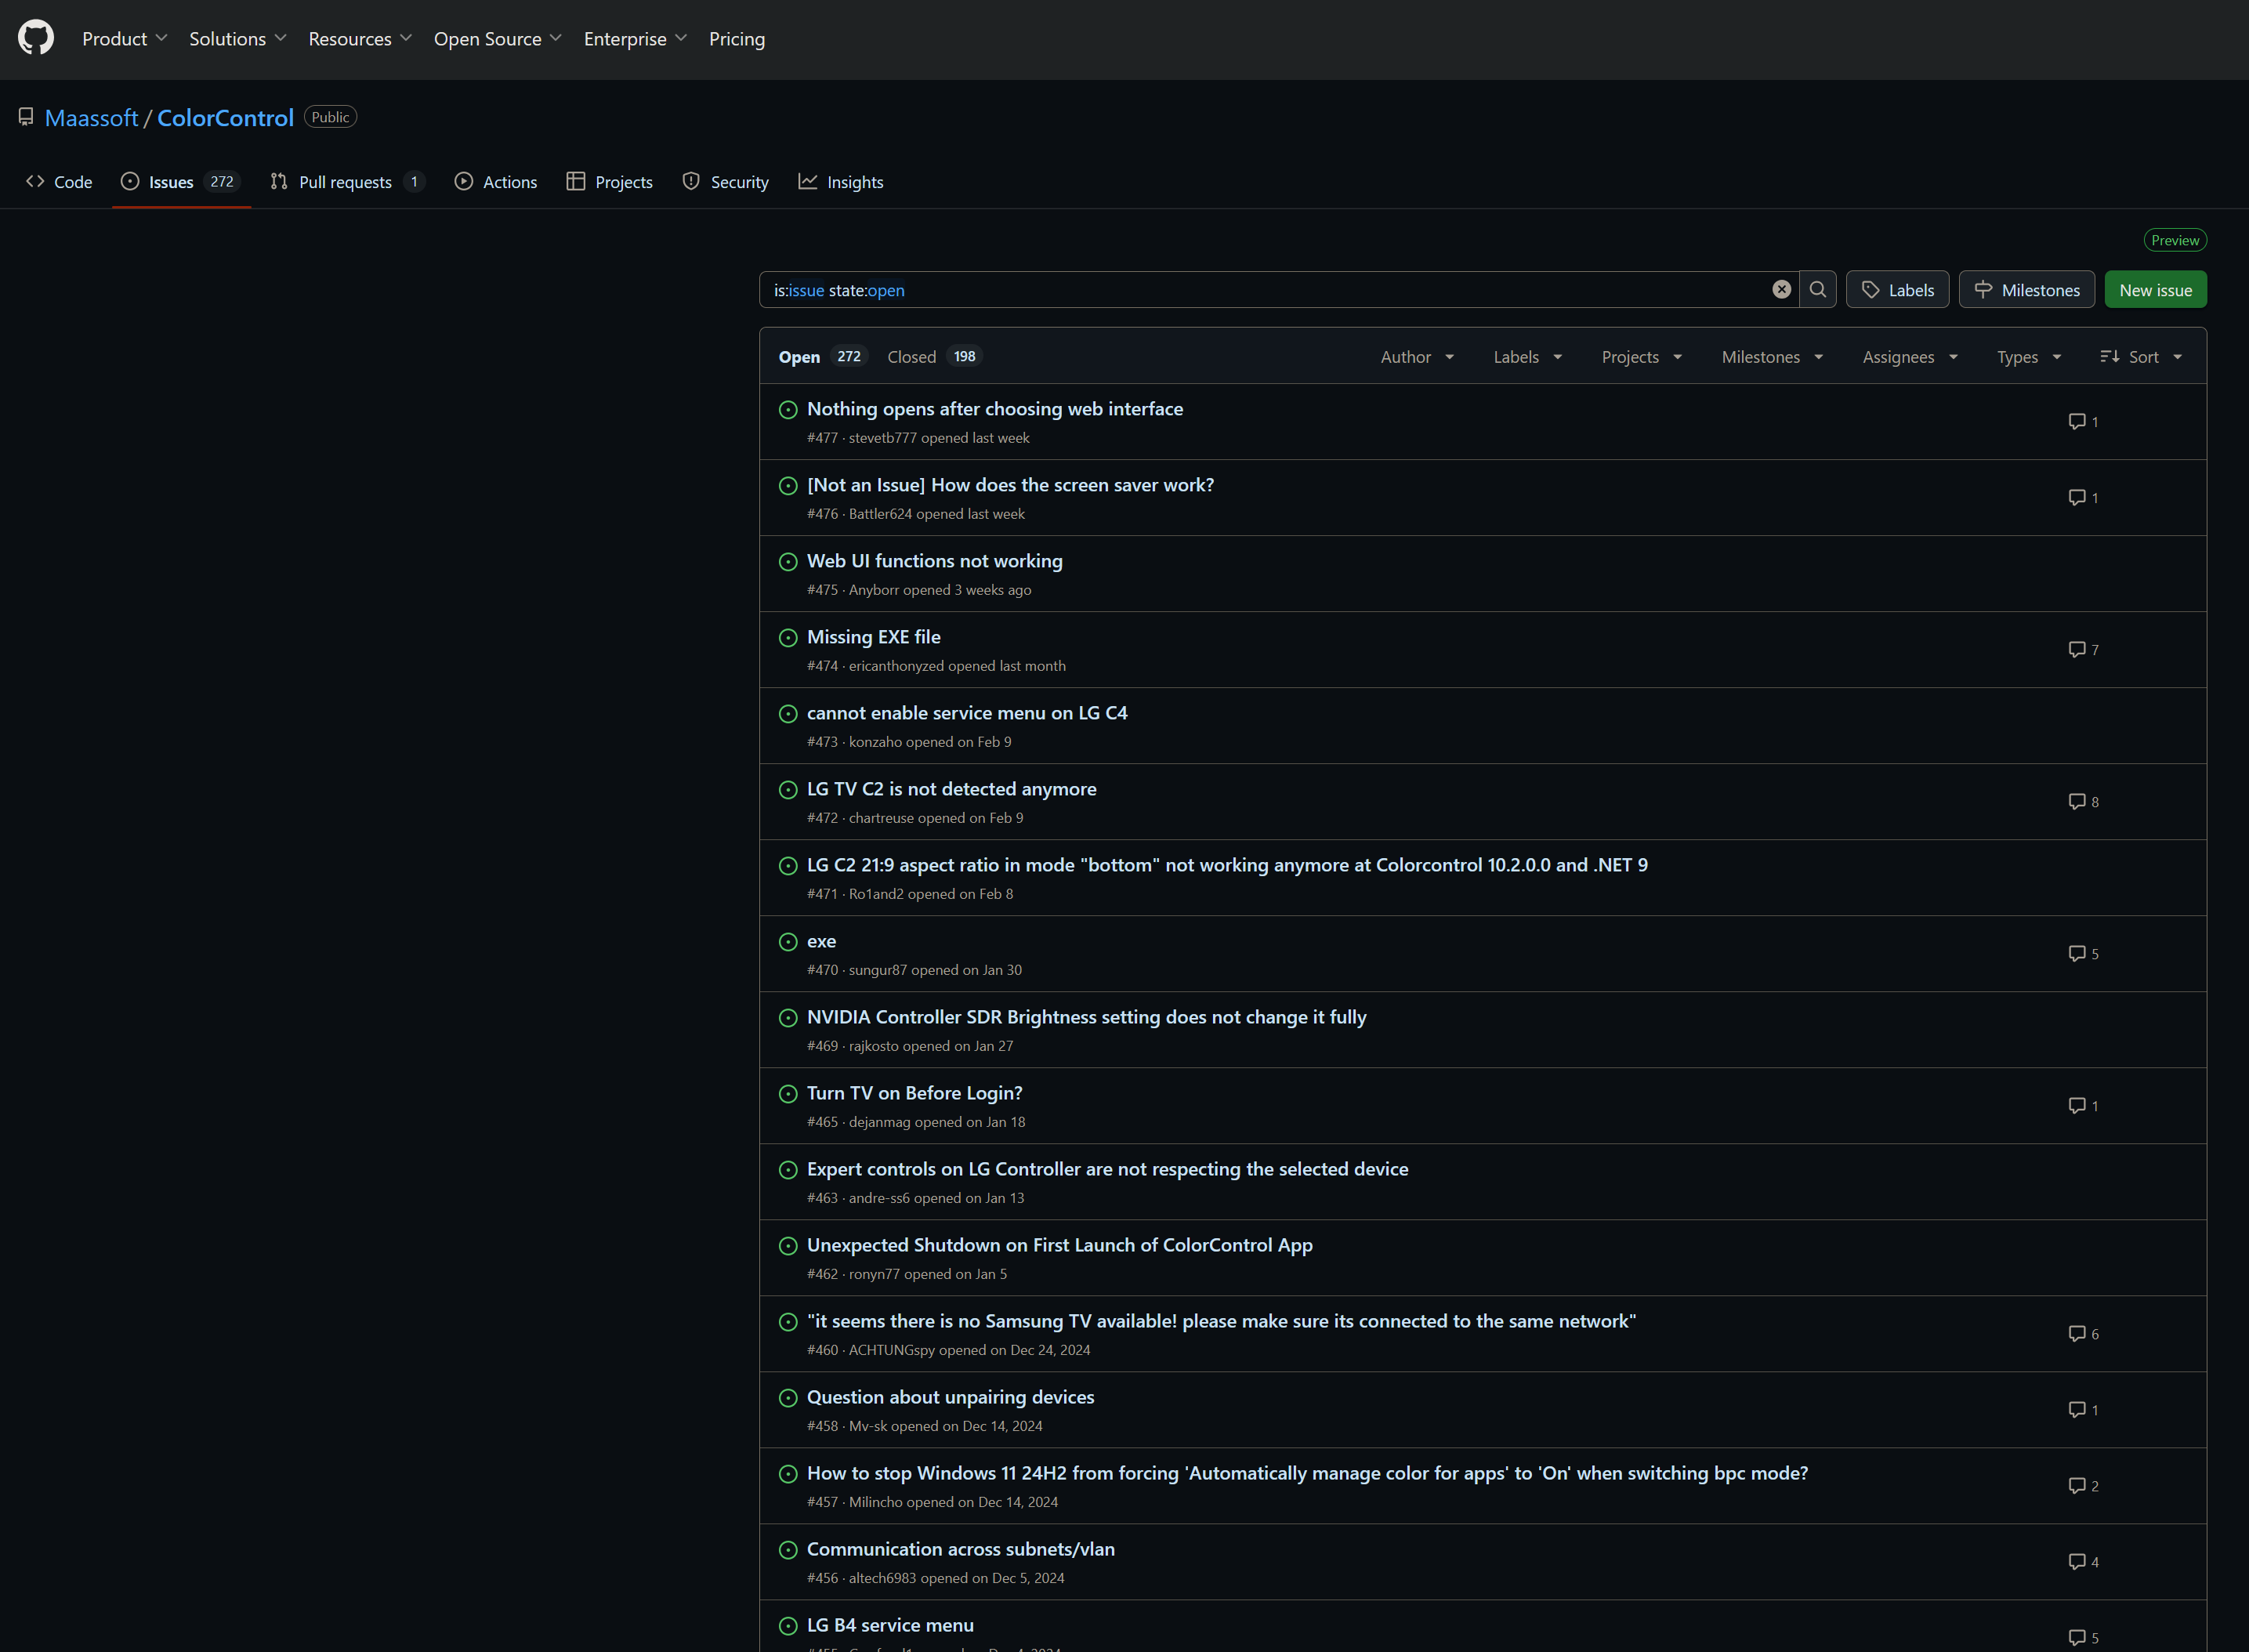Open issue Web UI functions not working

pyautogui.click(x=934, y=561)
